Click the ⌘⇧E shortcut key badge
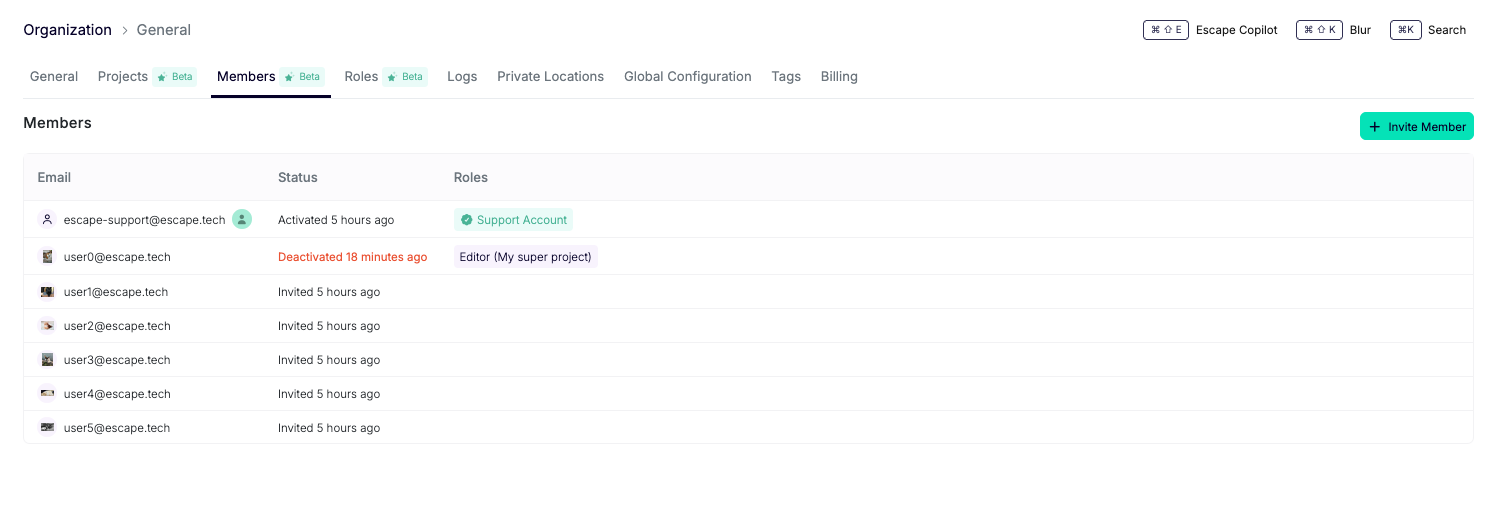The width and height of the screenshot is (1497, 522). [1166, 30]
